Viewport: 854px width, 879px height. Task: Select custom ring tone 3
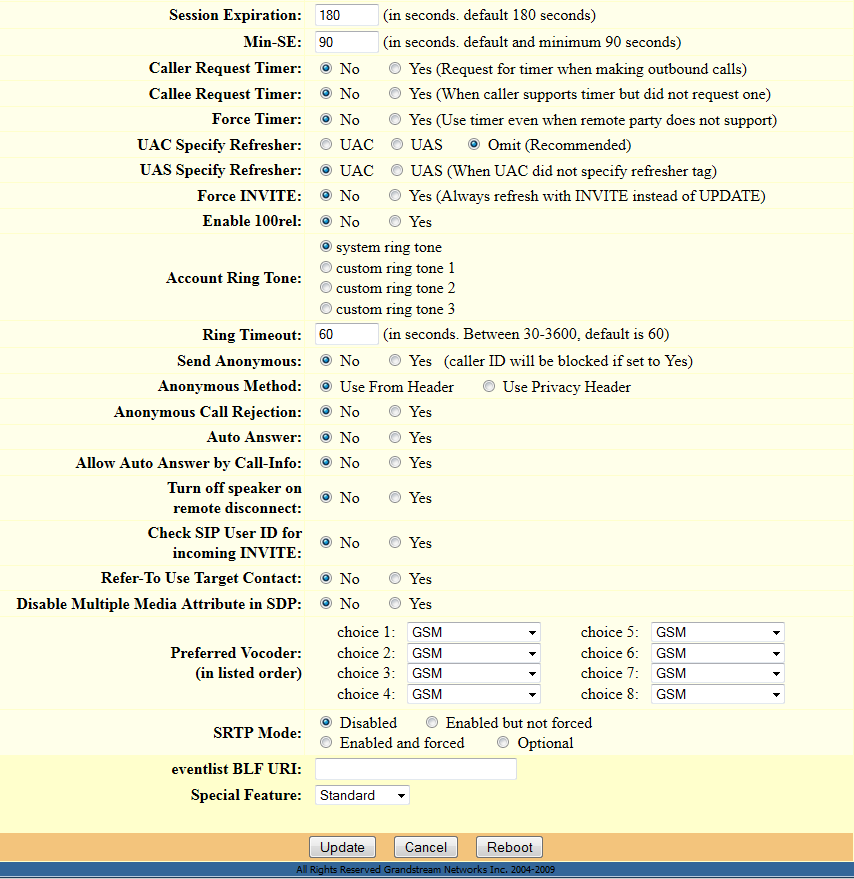[326, 308]
